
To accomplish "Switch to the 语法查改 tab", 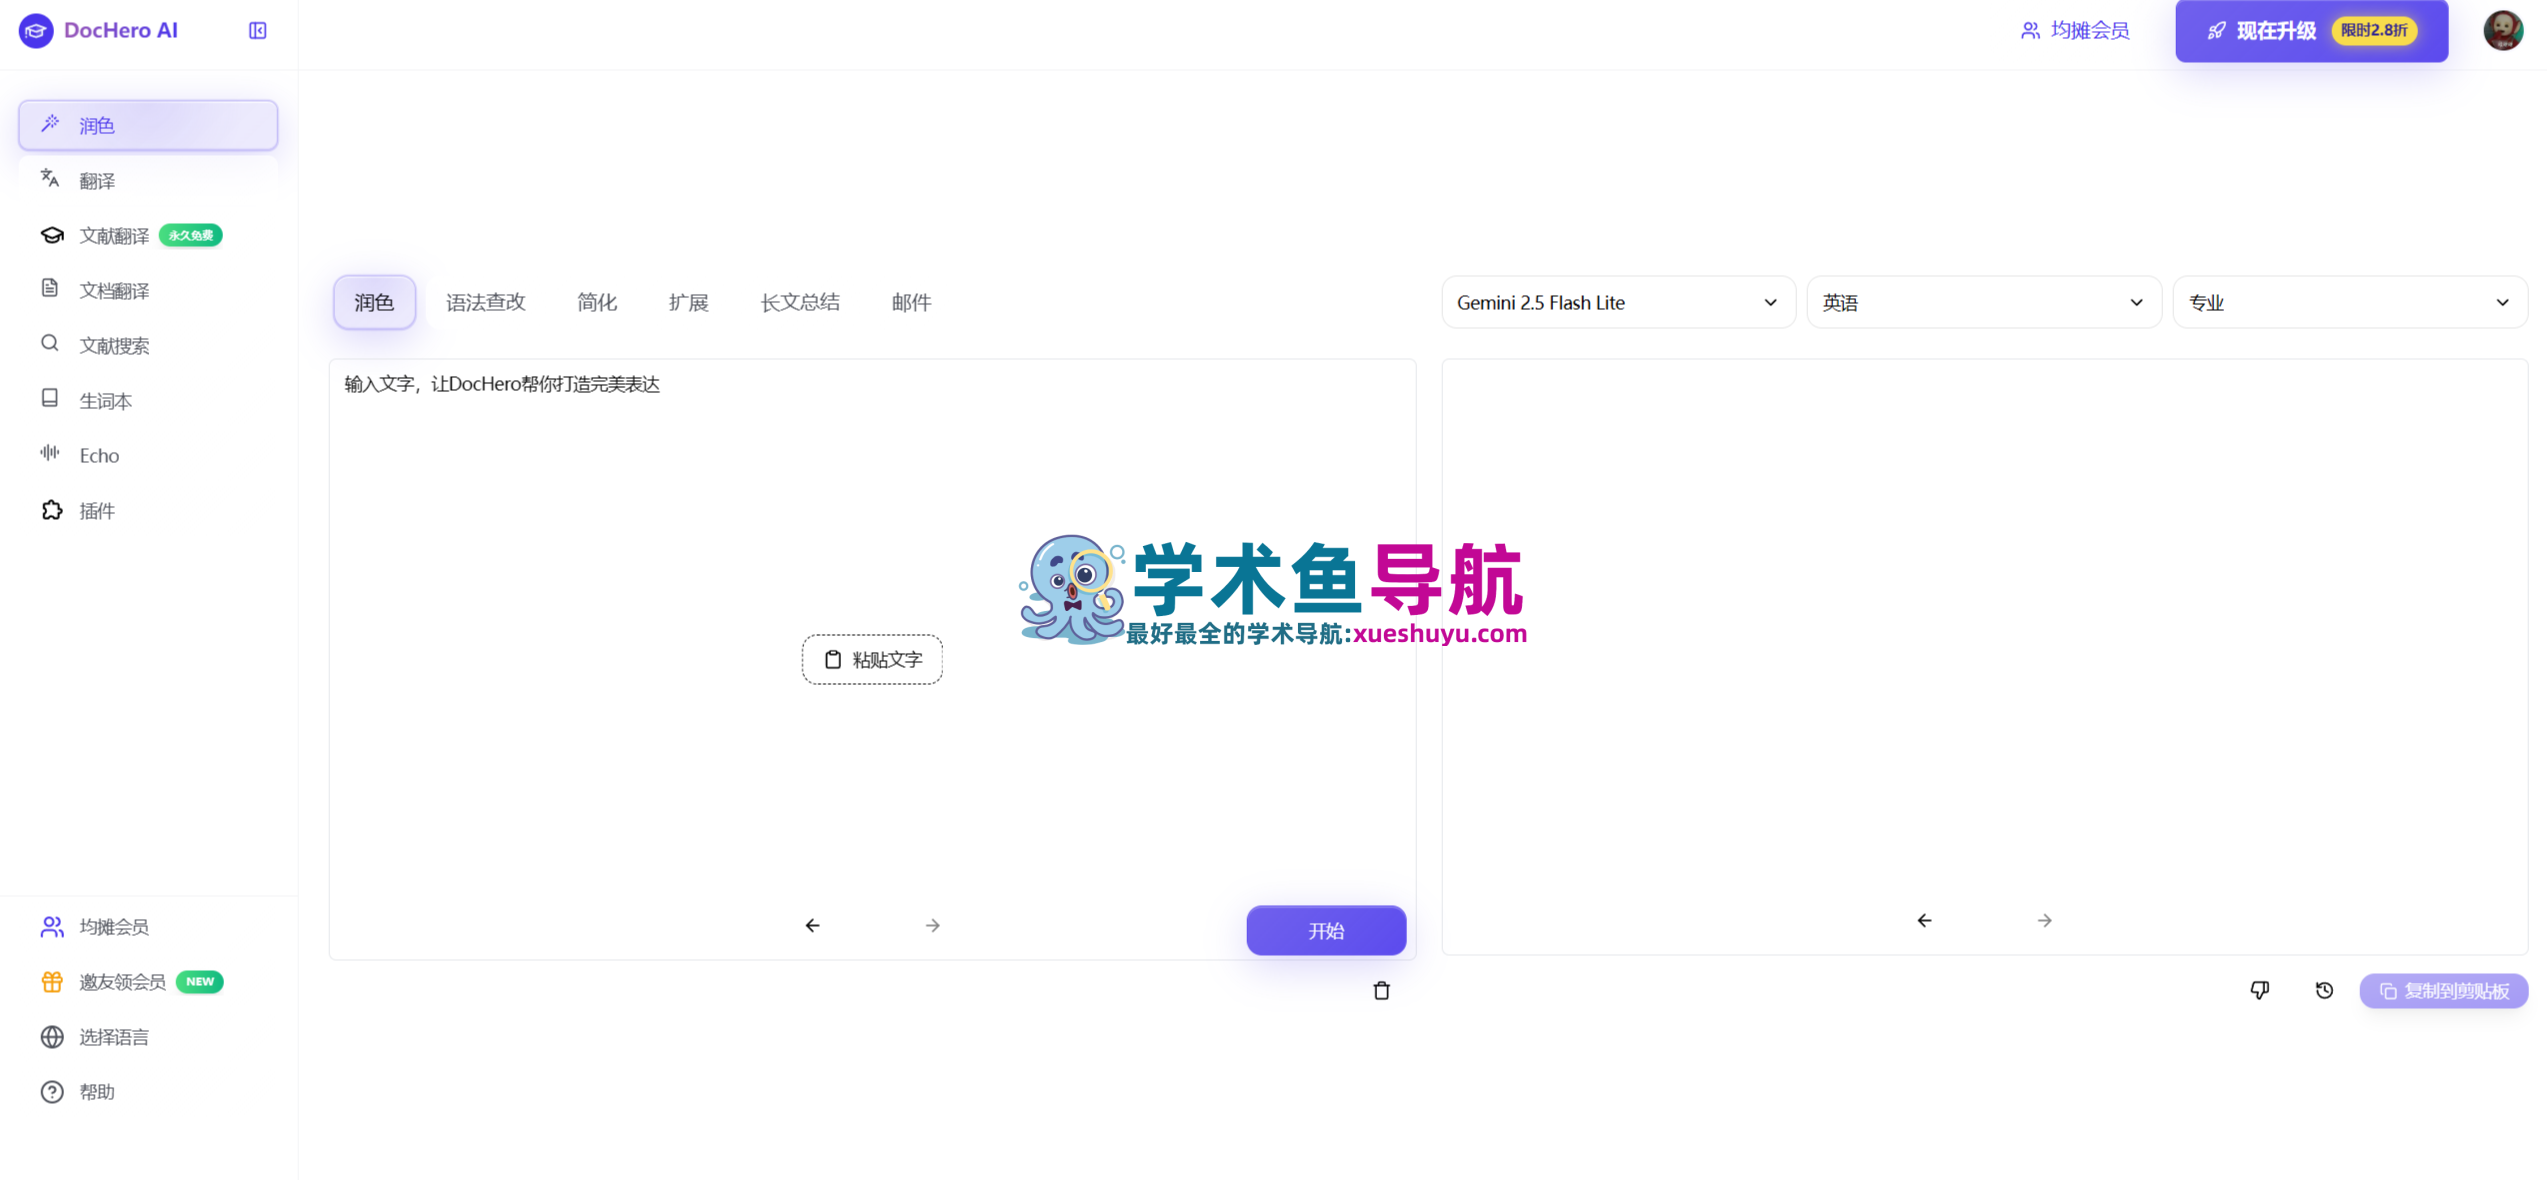I will click(x=486, y=302).
